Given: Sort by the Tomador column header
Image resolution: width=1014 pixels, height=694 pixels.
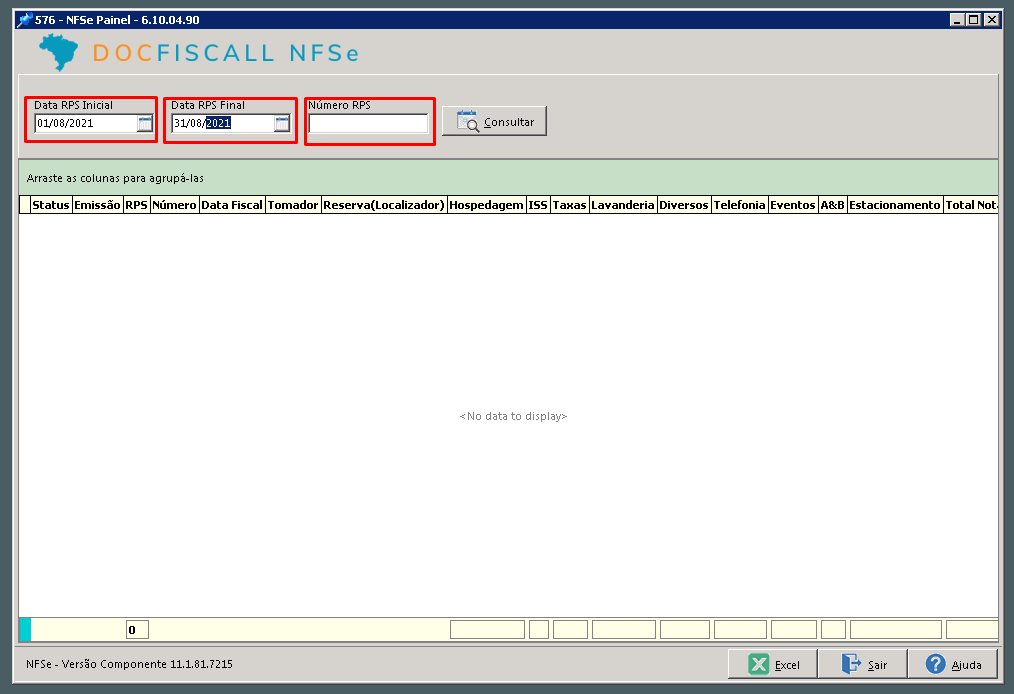Looking at the screenshot, I should pyautogui.click(x=293, y=205).
